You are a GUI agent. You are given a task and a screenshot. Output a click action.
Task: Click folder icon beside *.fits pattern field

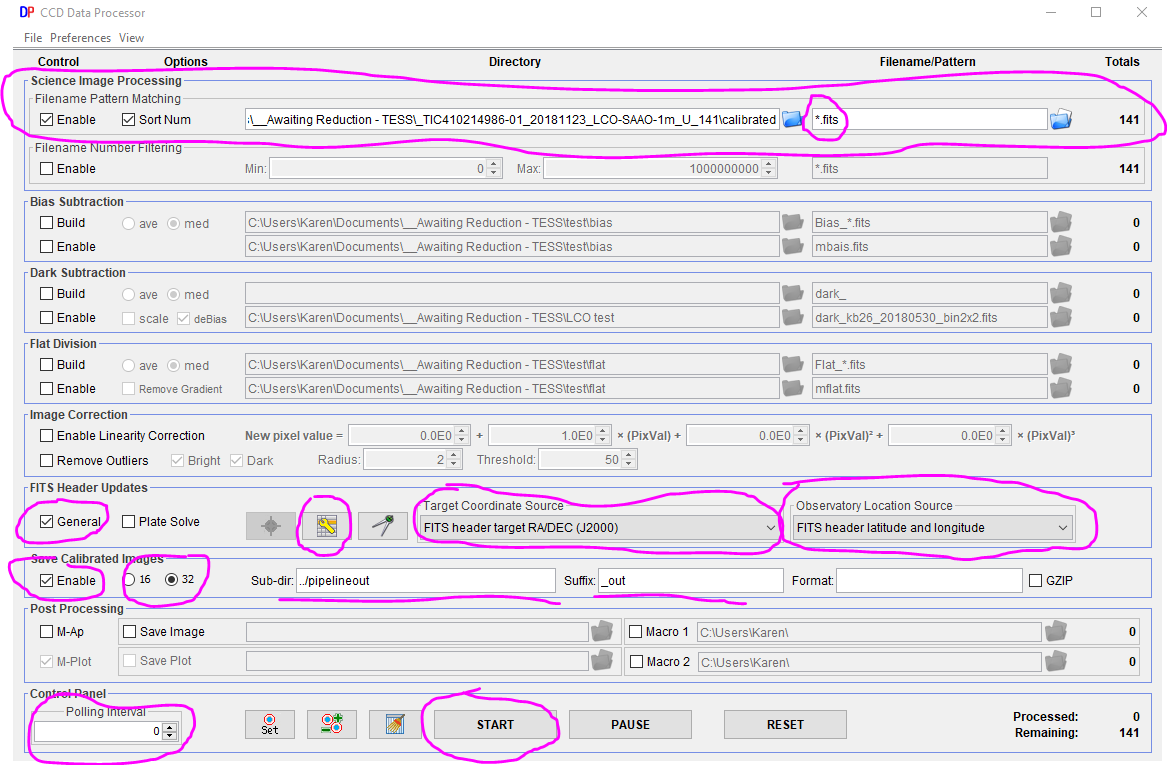pyautogui.click(x=1060, y=120)
